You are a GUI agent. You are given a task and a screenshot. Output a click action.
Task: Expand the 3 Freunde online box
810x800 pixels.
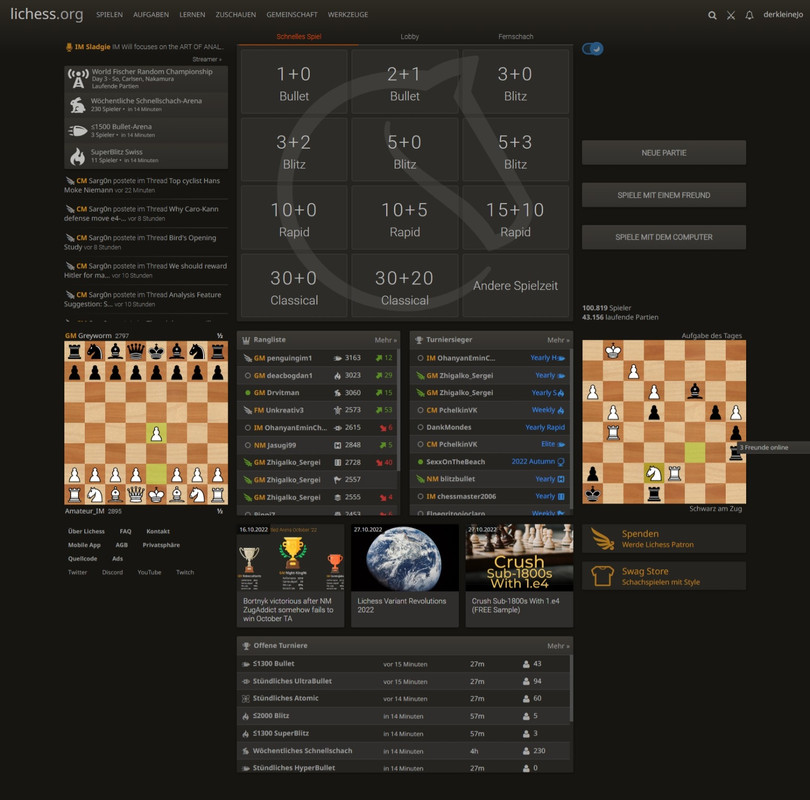(773, 447)
